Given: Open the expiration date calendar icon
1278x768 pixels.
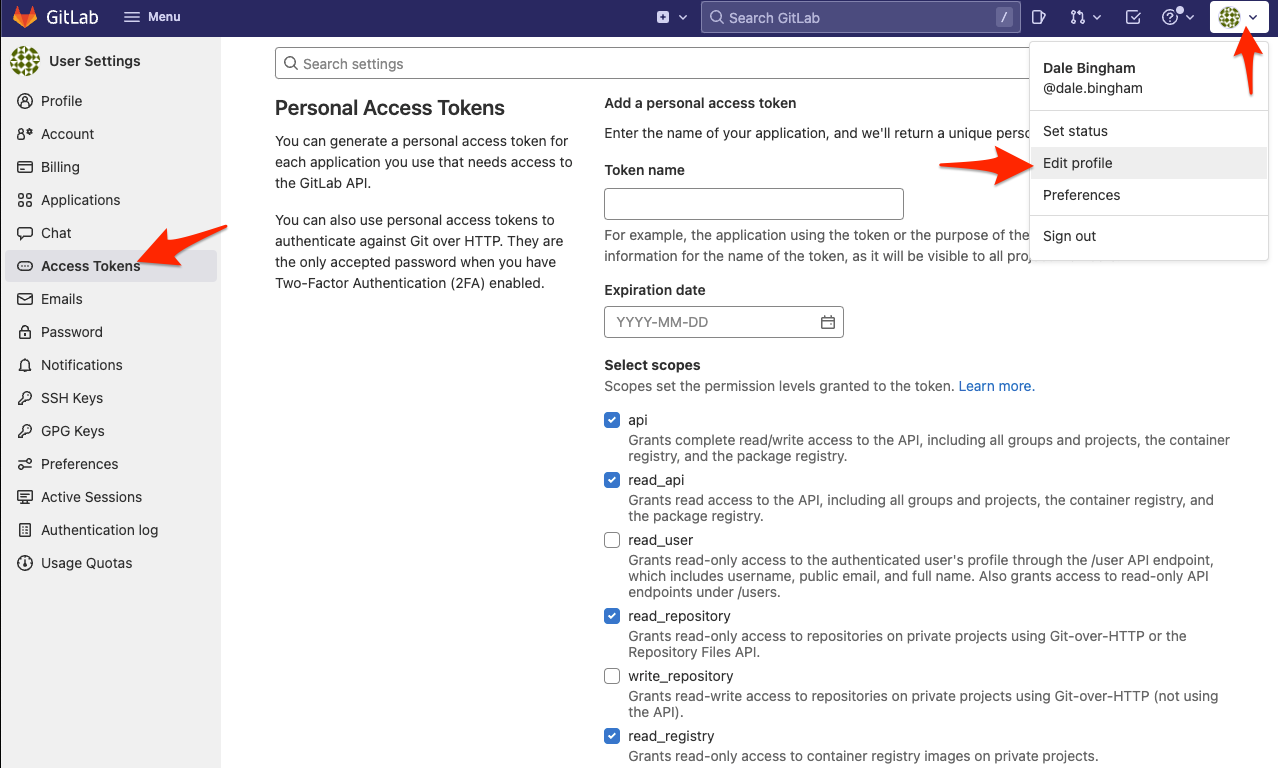Looking at the screenshot, I should pyautogui.click(x=828, y=322).
